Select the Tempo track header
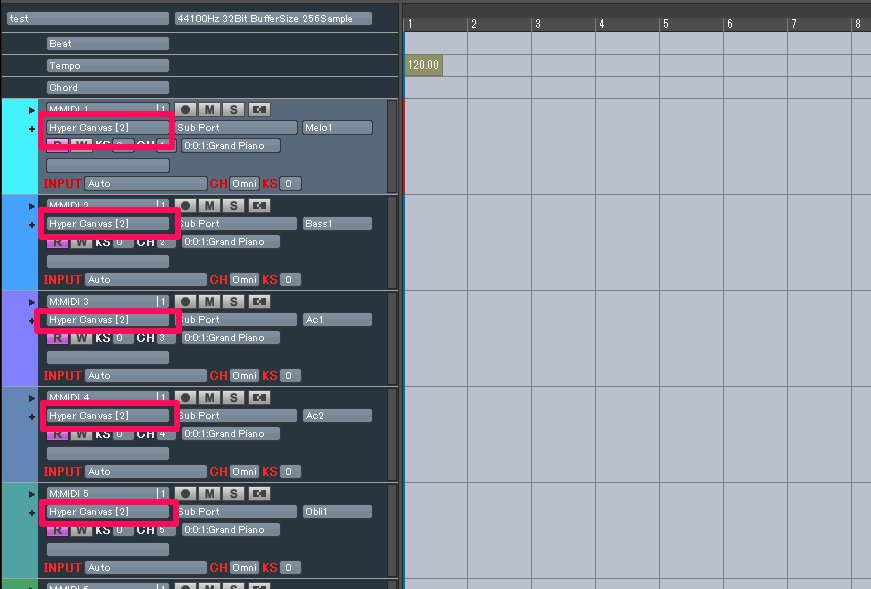This screenshot has width=871, height=589. click(x=108, y=65)
